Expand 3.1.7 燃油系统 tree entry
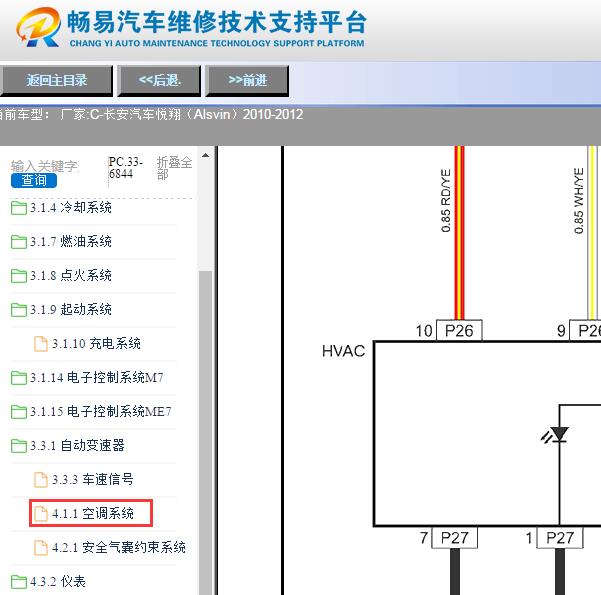This screenshot has height=595, width=601. point(71,242)
